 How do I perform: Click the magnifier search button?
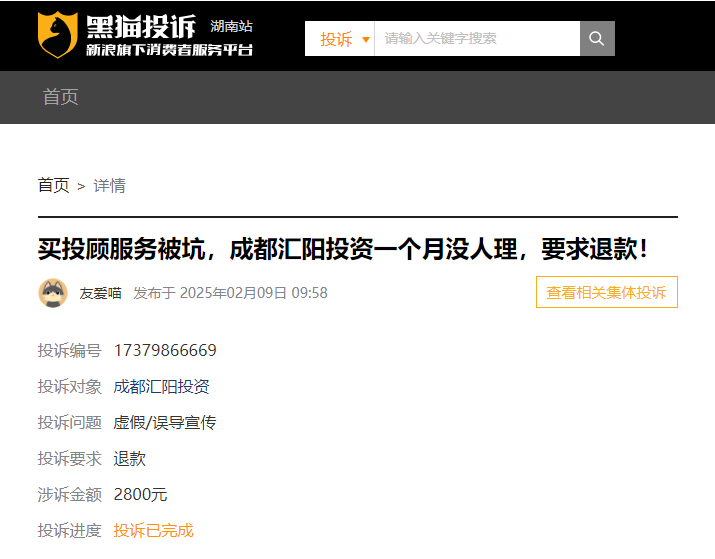coord(597,38)
